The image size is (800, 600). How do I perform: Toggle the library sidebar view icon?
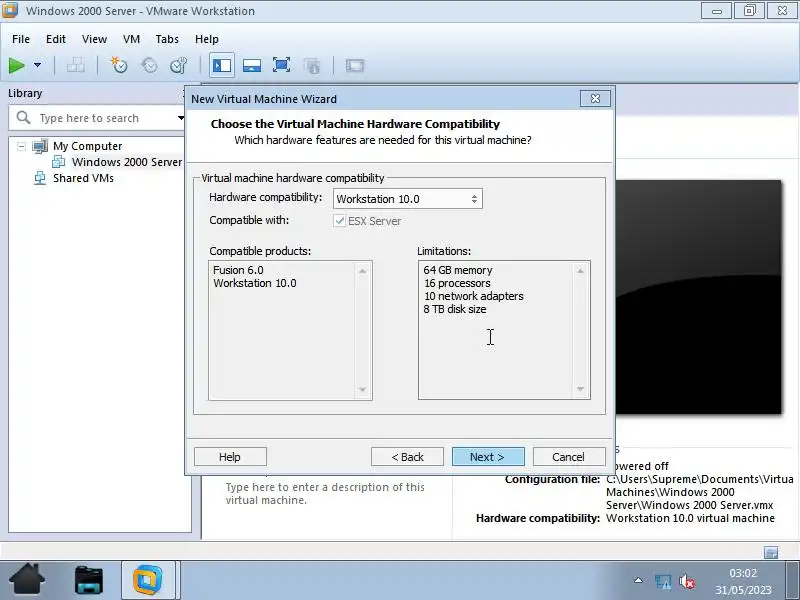(222, 65)
